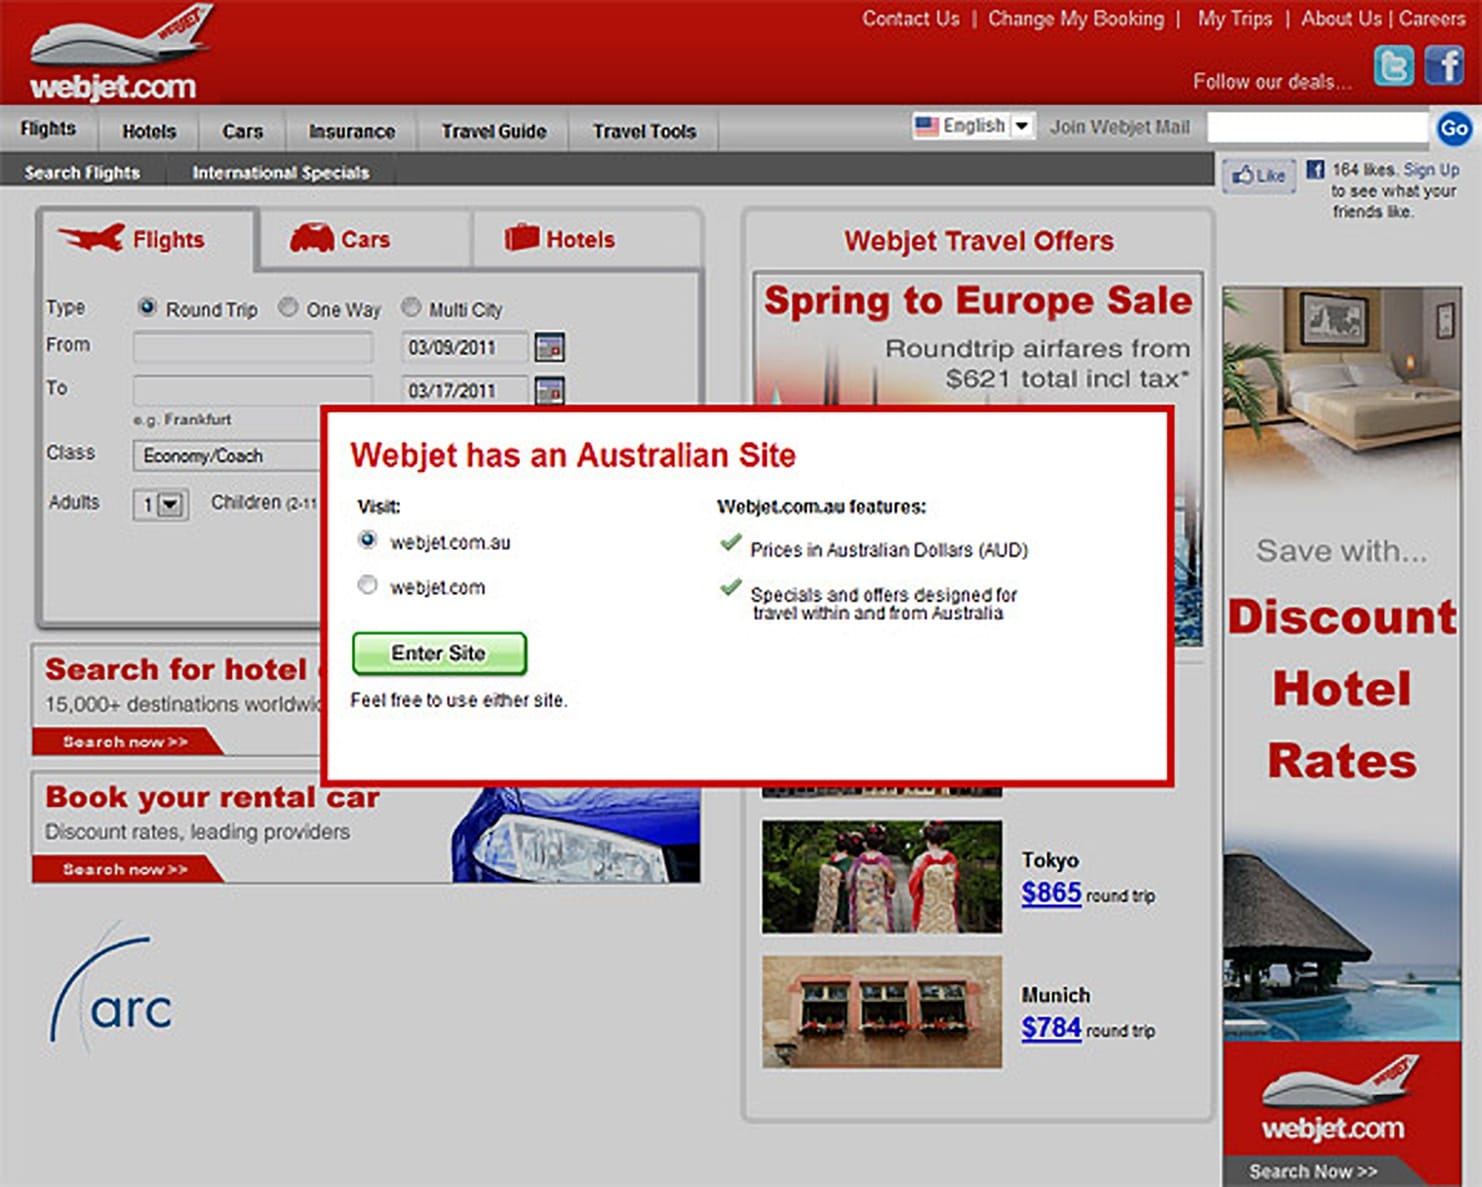Image resolution: width=1482 pixels, height=1187 pixels.
Task: Open the Economy/Coach class dropdown
Action: click(226, 456)
